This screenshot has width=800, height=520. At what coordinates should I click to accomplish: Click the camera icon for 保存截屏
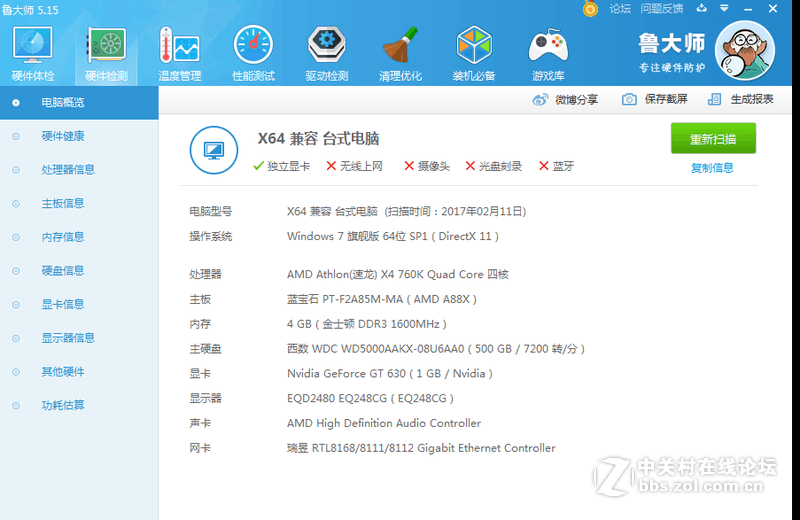point(629,100)
